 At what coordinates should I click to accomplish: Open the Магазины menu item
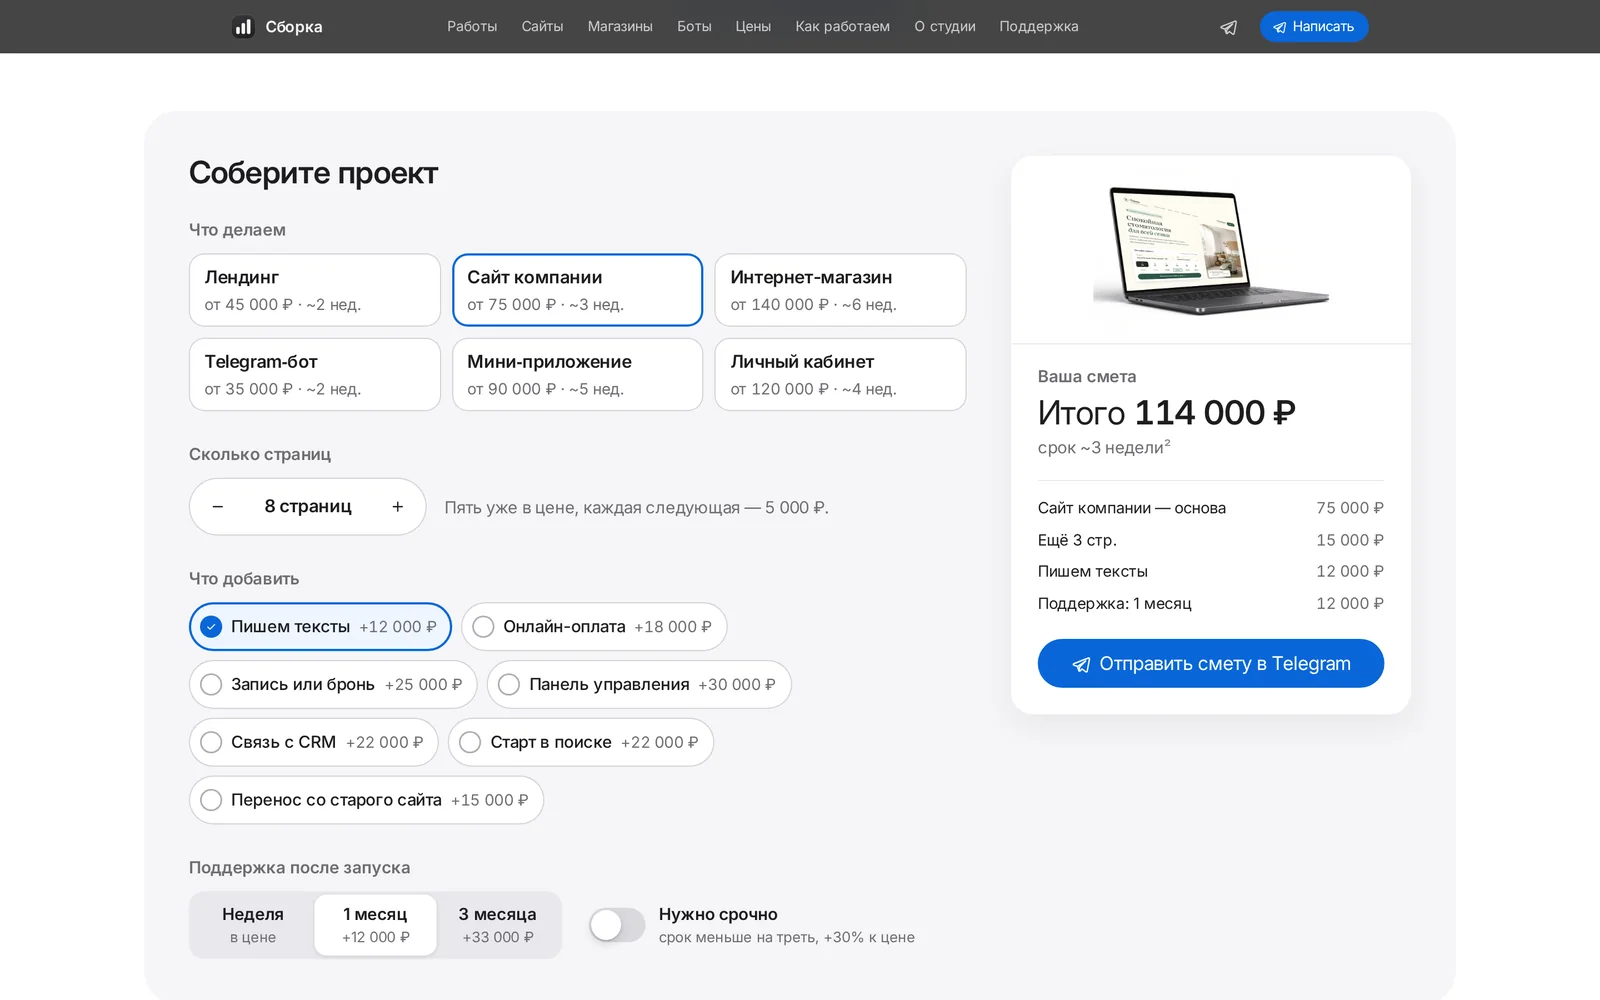point(620,27)
